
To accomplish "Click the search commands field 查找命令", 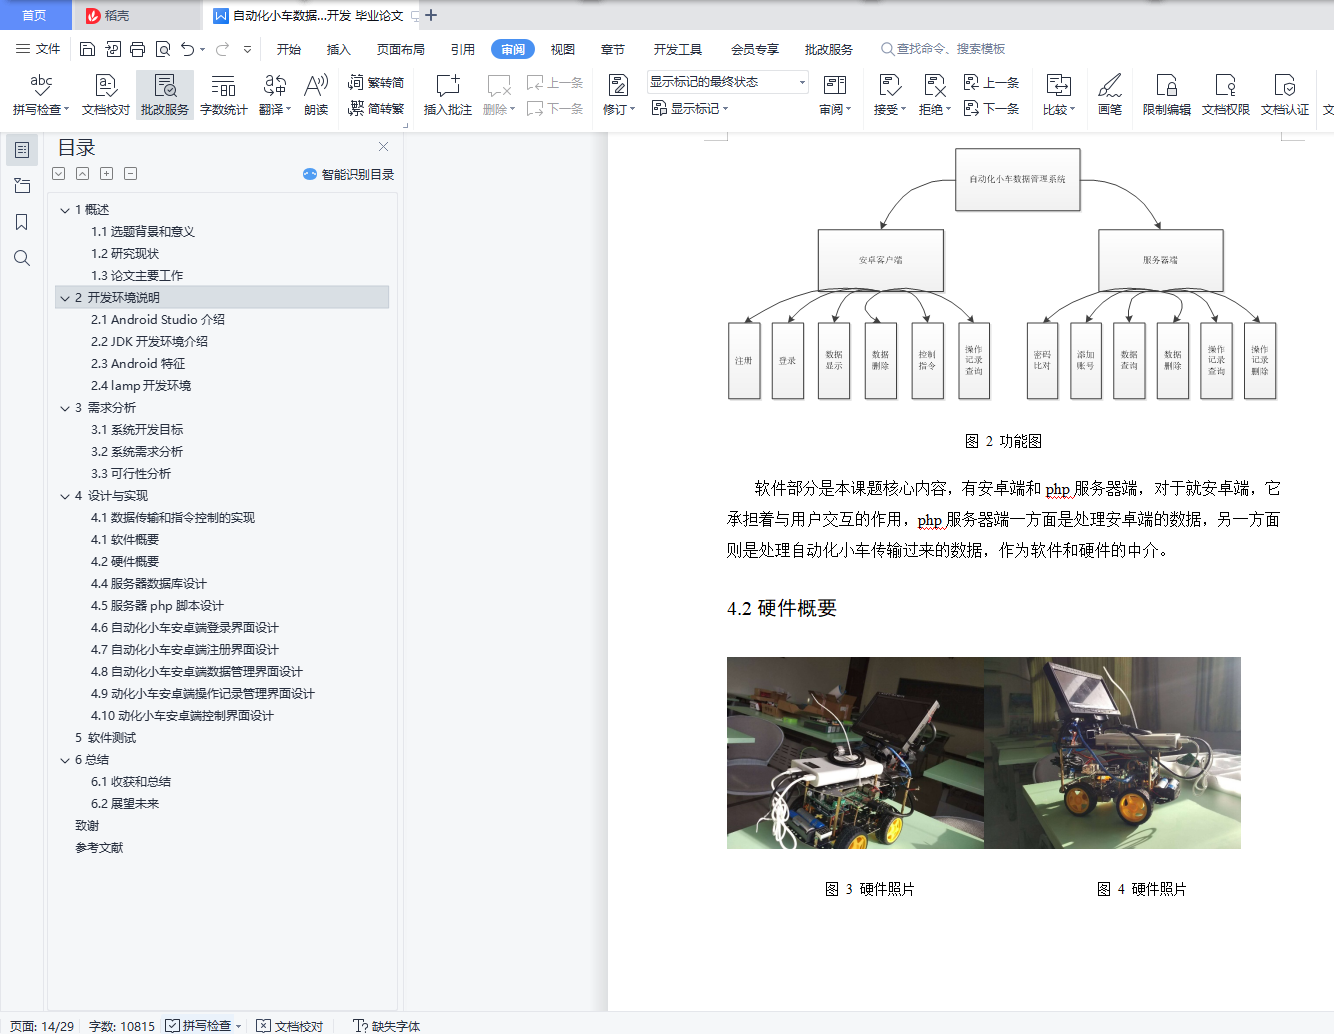I will pyautogui.click(x=943, y=49).
